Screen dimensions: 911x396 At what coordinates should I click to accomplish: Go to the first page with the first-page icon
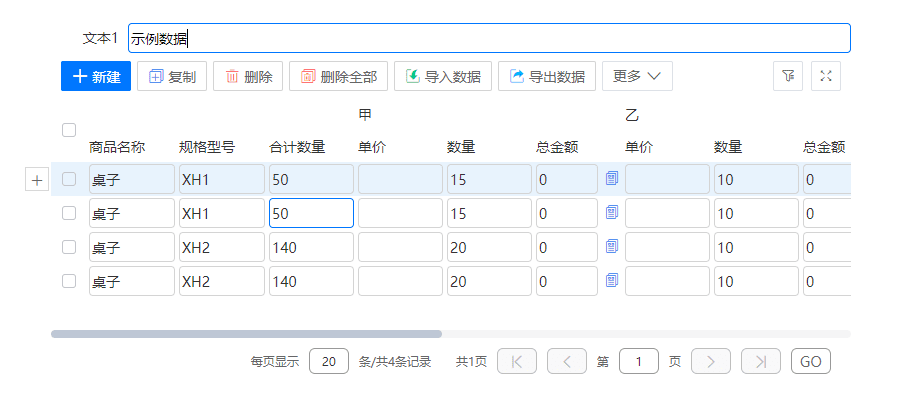517,361
